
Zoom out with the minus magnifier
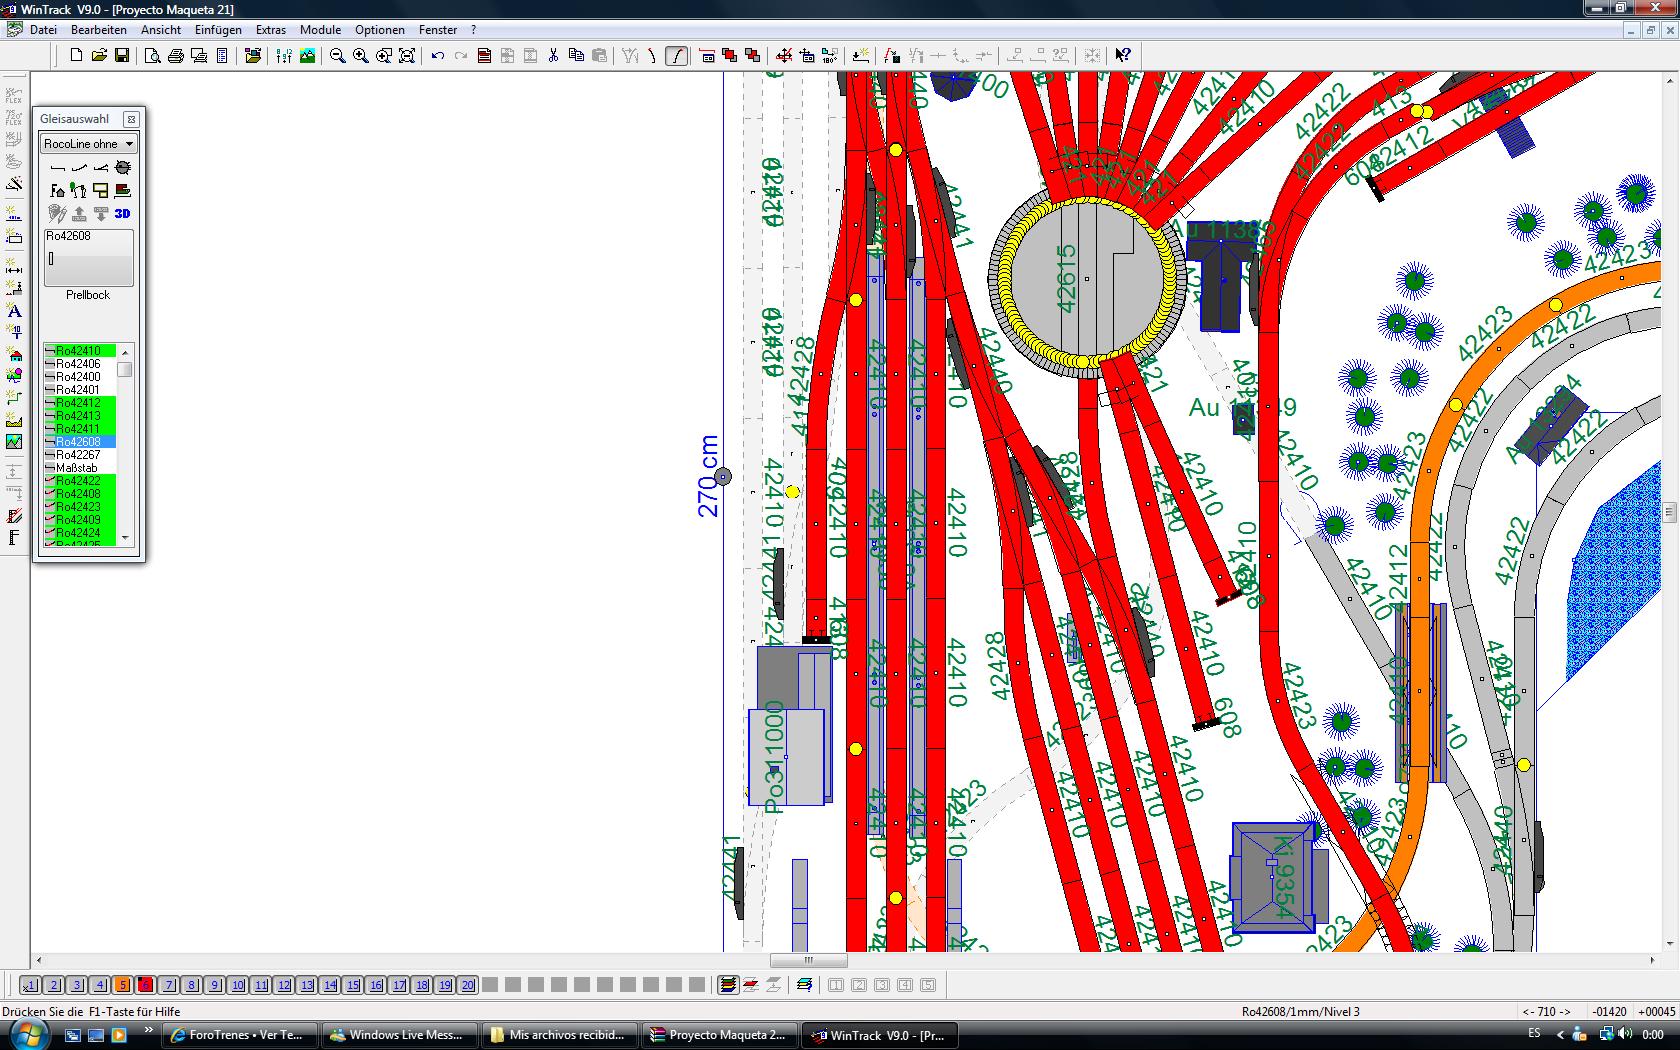click(x=338, y=56)
